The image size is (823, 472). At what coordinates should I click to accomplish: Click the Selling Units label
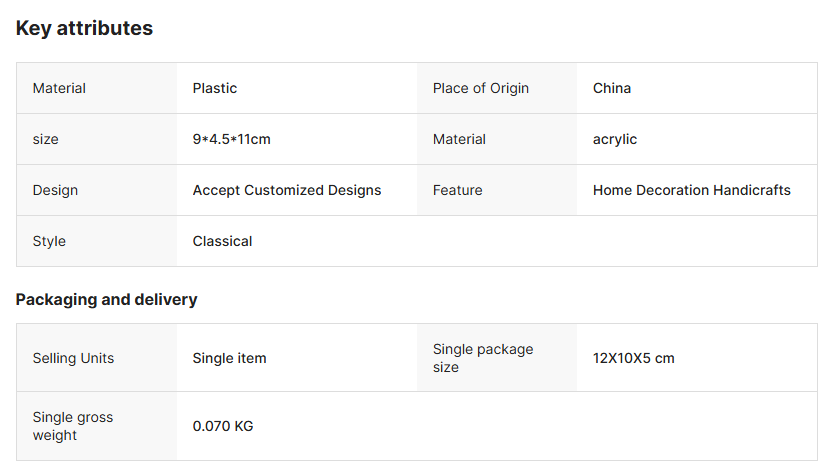pos(74,358)
